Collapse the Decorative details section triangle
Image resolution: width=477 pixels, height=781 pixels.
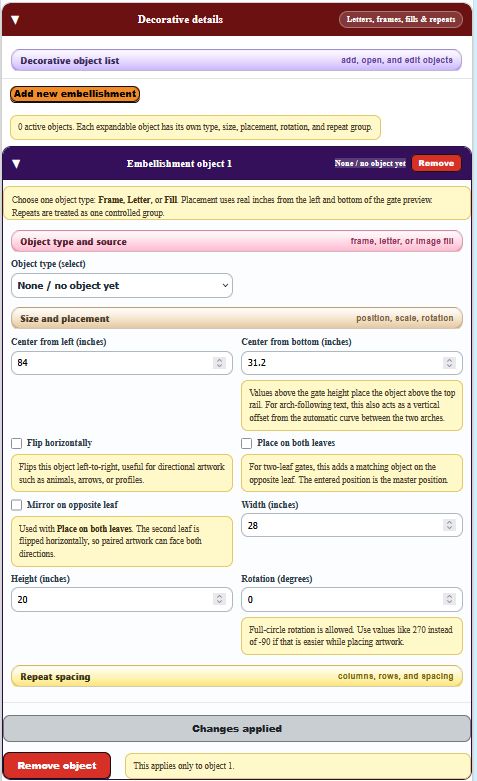click(15, 20)
